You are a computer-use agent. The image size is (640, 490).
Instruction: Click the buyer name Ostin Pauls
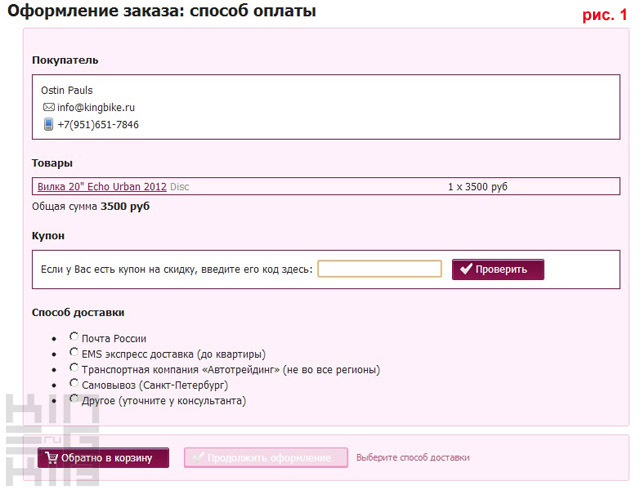coord(66,90)
